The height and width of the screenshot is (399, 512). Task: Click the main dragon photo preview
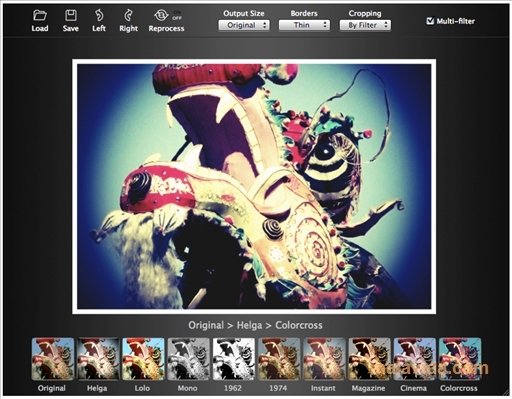(x=254, y=187)
